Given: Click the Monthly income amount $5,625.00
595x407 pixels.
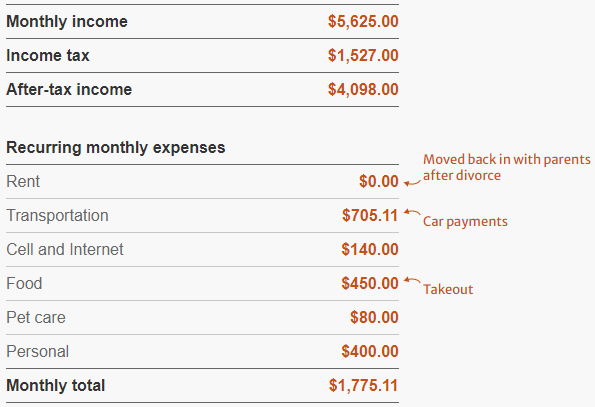Looking at the screenshot, I should coord(363,22).
